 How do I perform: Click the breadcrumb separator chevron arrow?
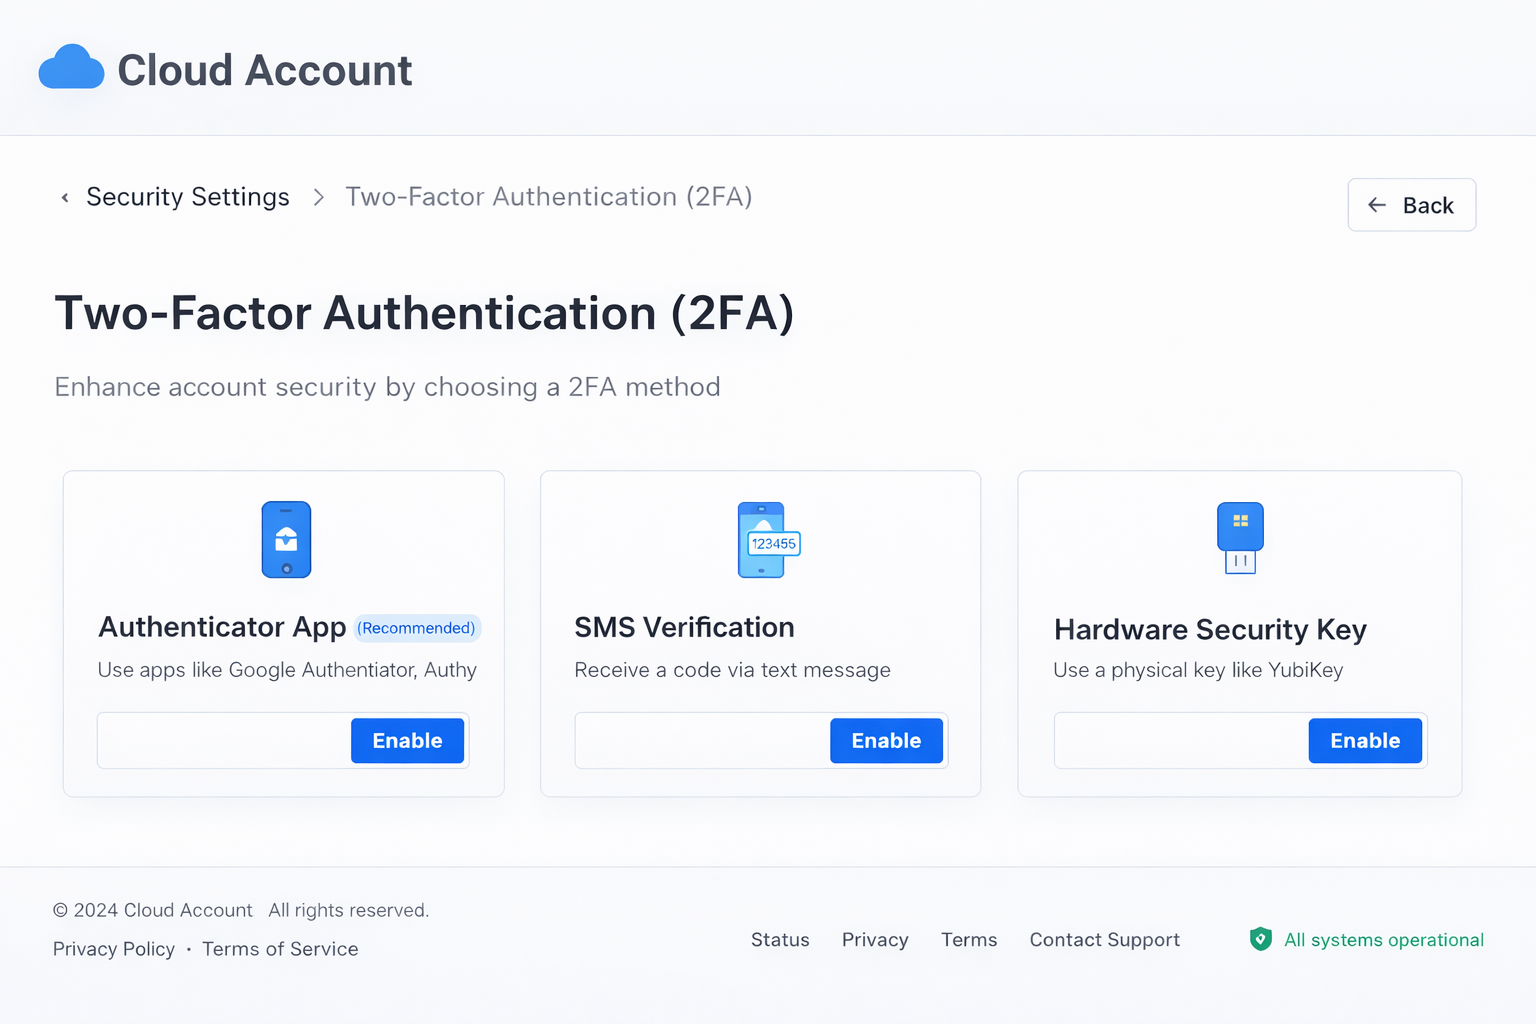click(318, 198)
